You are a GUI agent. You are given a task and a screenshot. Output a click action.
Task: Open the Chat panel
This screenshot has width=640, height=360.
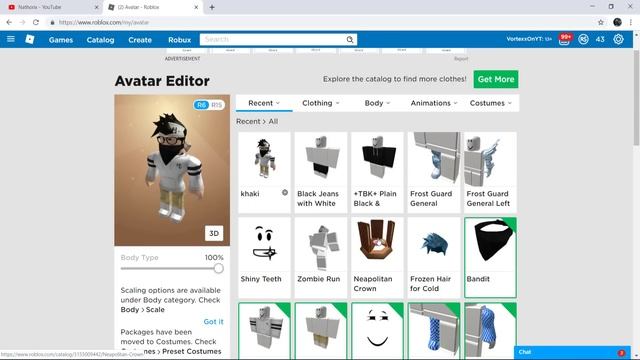[x=572, y=352]
